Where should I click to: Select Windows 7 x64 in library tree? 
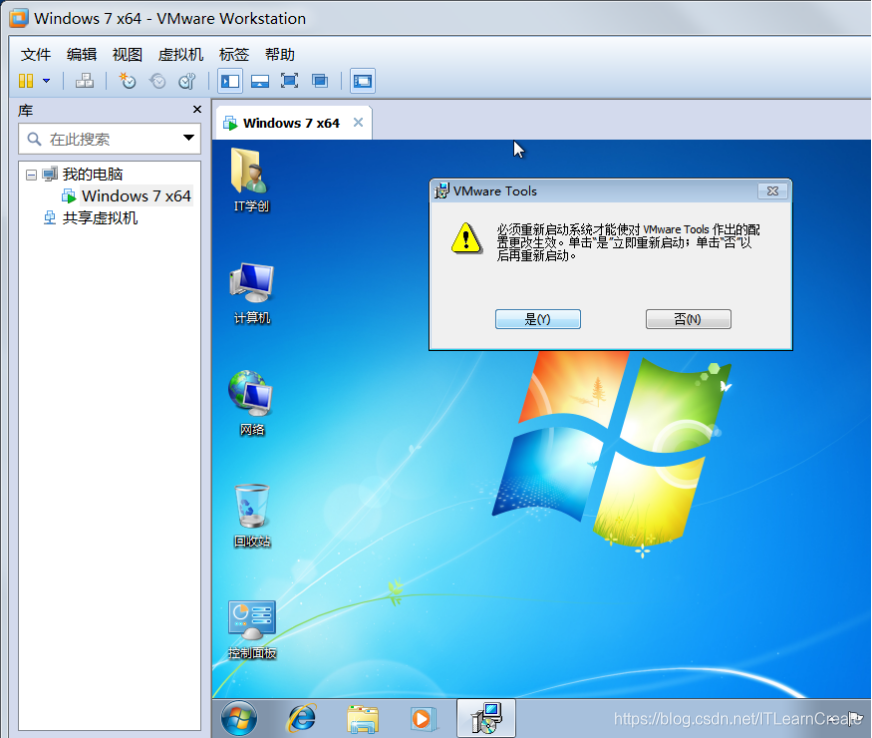coord(136,196)
